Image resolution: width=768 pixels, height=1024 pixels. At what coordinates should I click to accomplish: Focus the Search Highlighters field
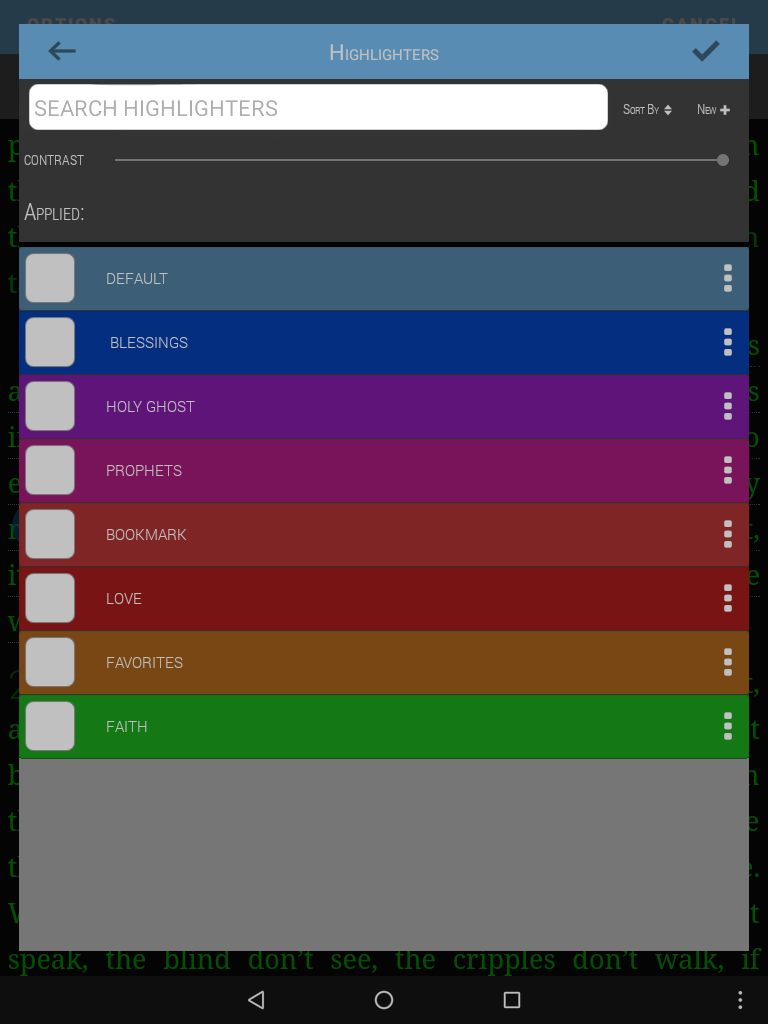pos(318,107)
